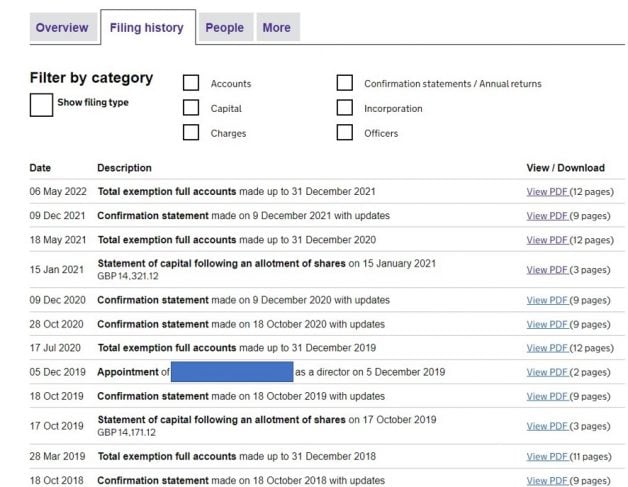Select the Incorporation filter checkbox
628x487 pixels.
[x=345, y=108]
